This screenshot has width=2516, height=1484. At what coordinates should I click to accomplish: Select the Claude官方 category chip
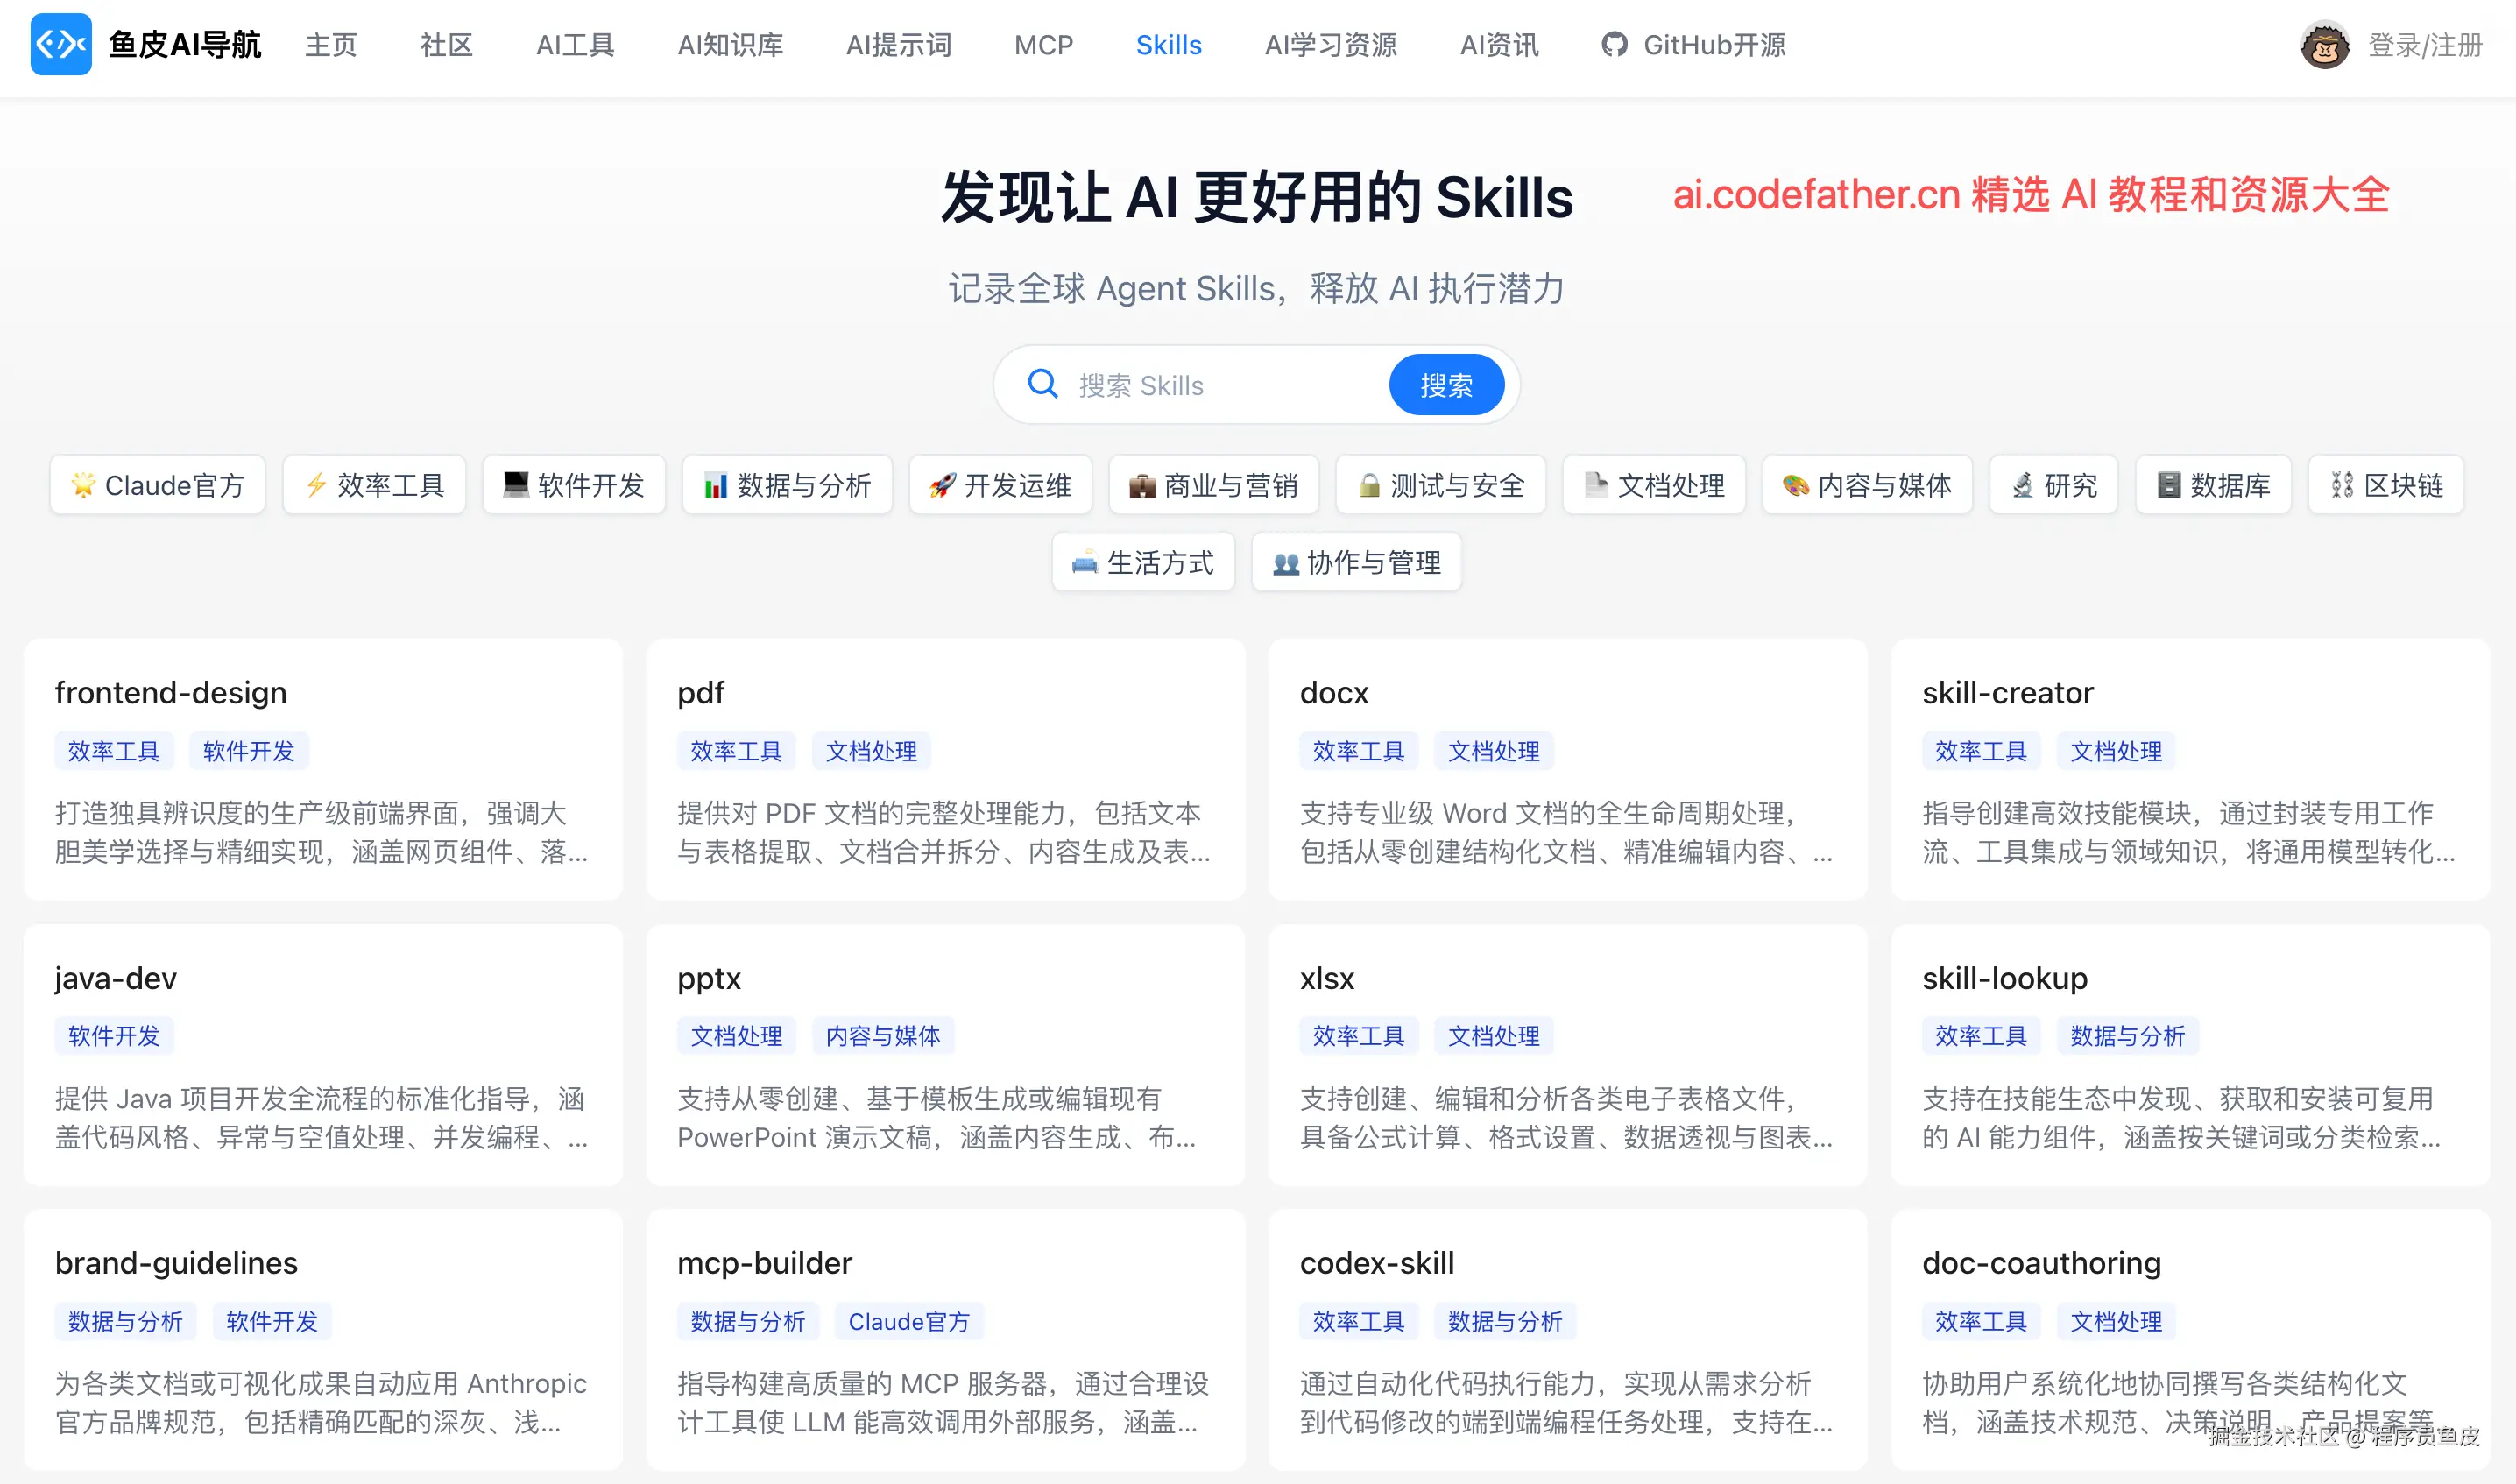click(x=158, y=485)
